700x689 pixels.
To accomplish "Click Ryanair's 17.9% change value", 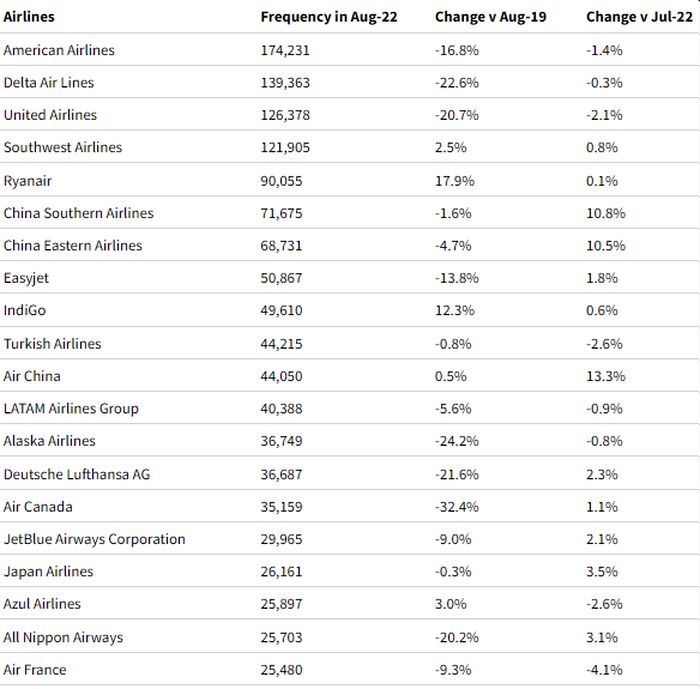I will pyautogui.click(x=454, y=181).
